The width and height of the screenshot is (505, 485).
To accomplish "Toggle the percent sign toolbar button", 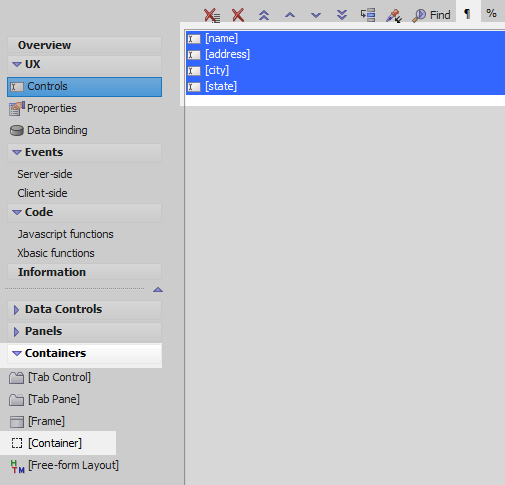I will [491, 13].
